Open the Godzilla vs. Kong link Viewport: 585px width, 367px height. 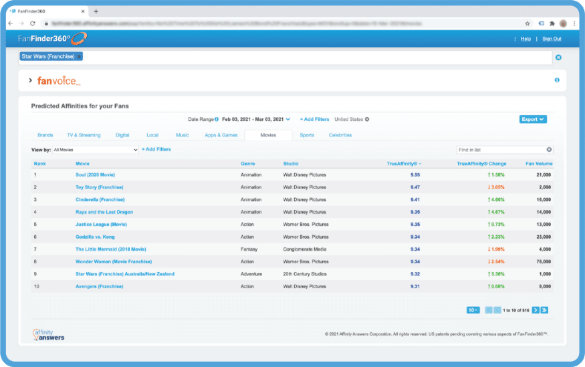click(95, 237)
